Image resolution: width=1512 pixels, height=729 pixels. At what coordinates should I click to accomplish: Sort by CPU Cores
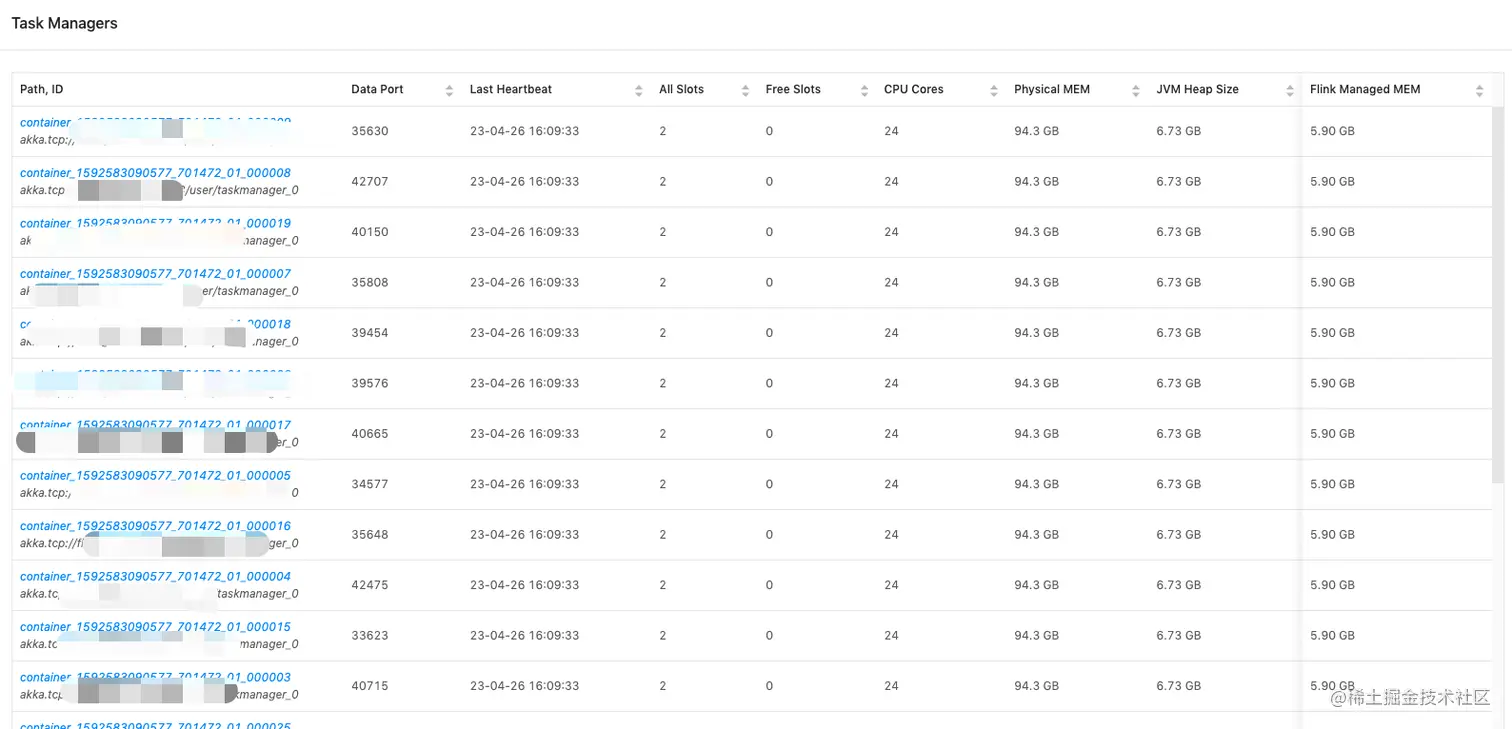click(x=994, y=89)
